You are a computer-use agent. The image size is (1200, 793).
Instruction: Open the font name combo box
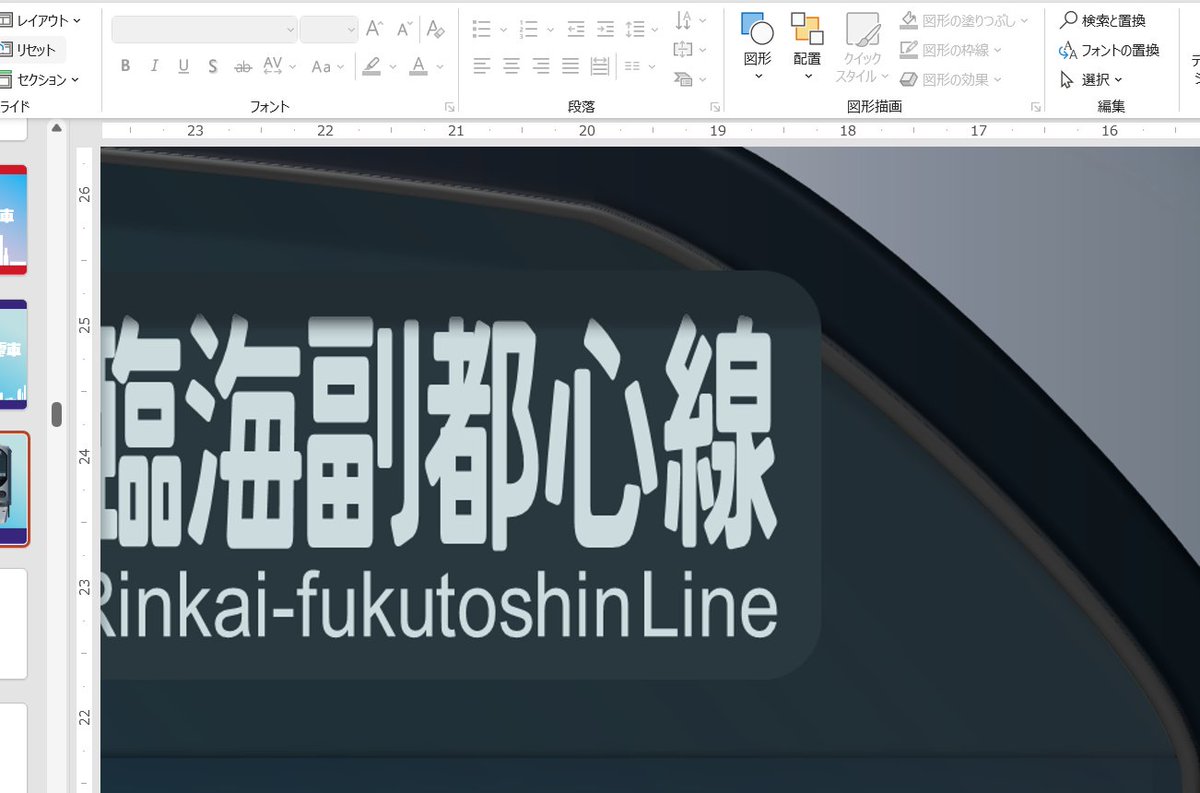tap(204, 29)
